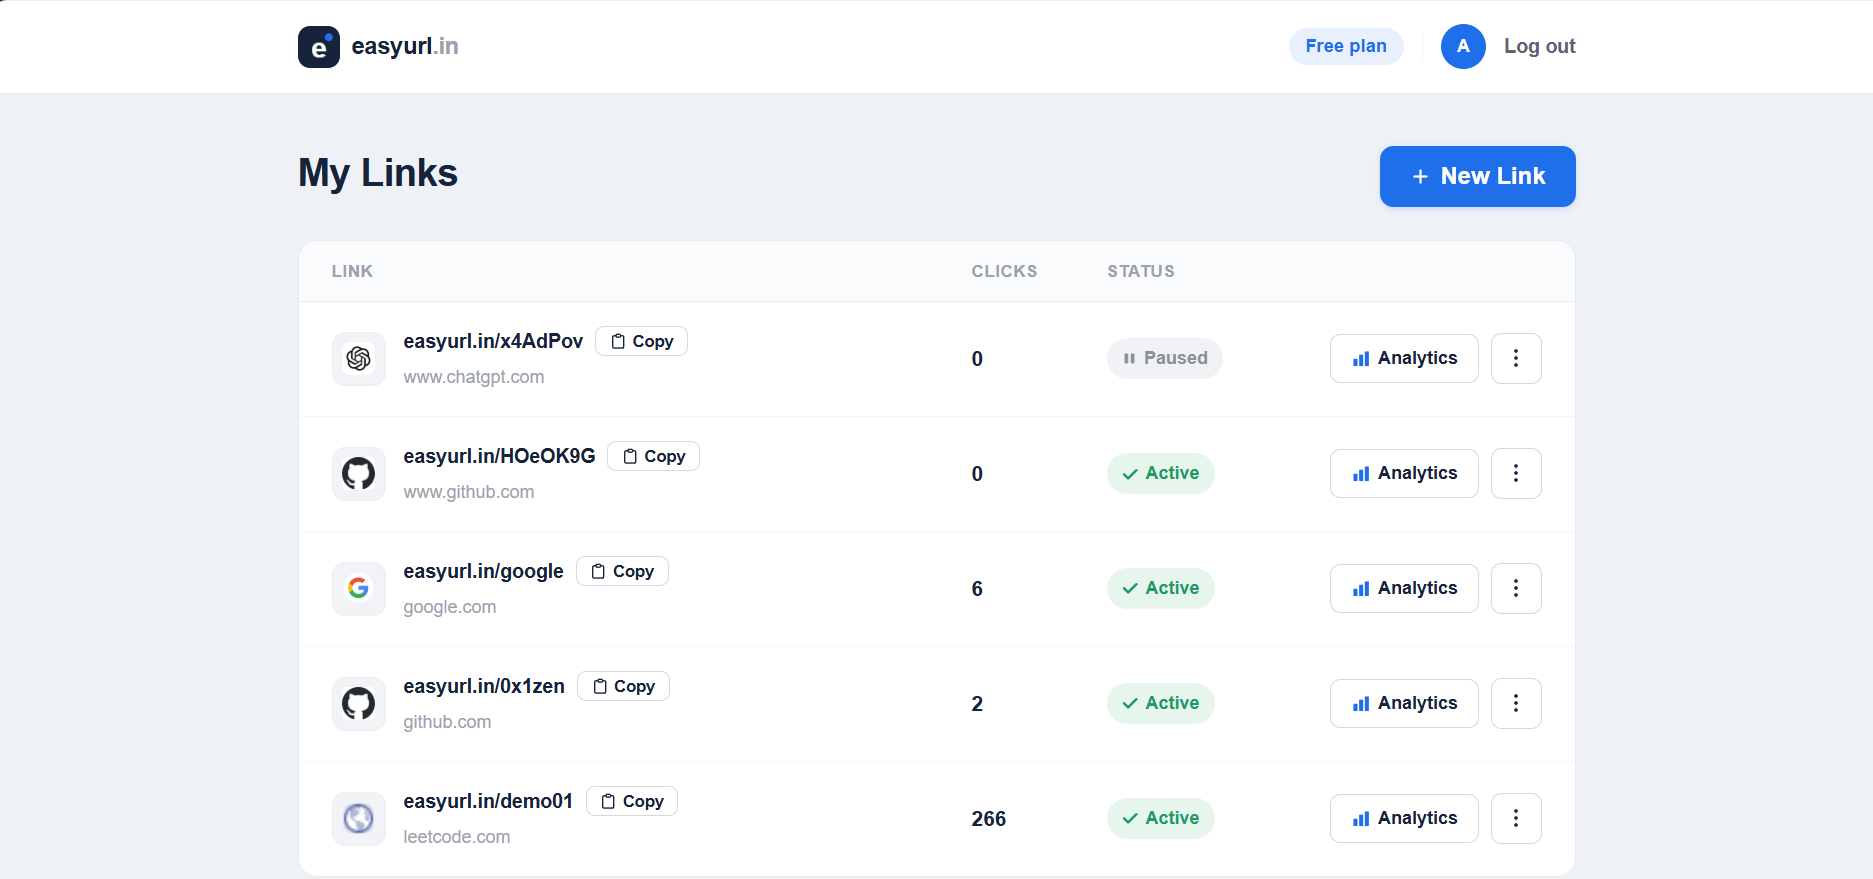The width and height of the screenshot is (1873, 879).
Task: Open the user avatar "A"
Action: tap(1462, 46)
